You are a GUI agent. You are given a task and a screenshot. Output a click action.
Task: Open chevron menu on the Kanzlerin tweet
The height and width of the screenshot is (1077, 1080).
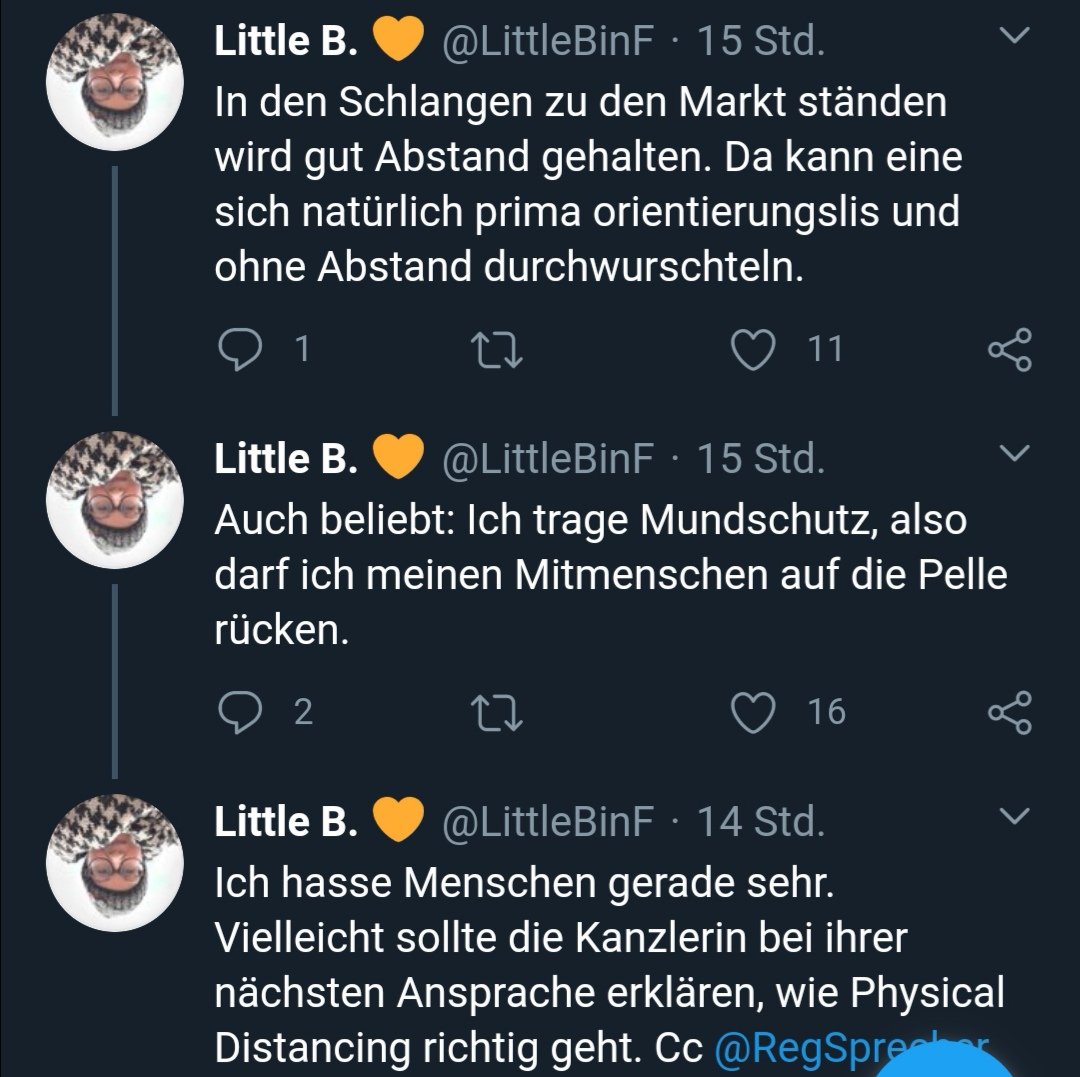click(x=1014, y=819)
